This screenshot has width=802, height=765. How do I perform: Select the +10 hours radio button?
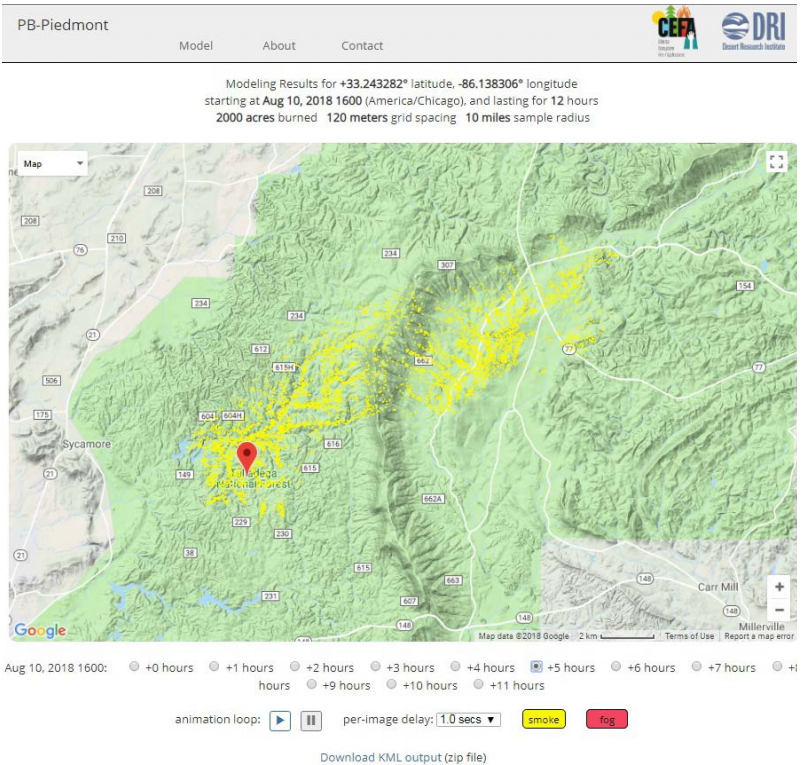[391, 684]
